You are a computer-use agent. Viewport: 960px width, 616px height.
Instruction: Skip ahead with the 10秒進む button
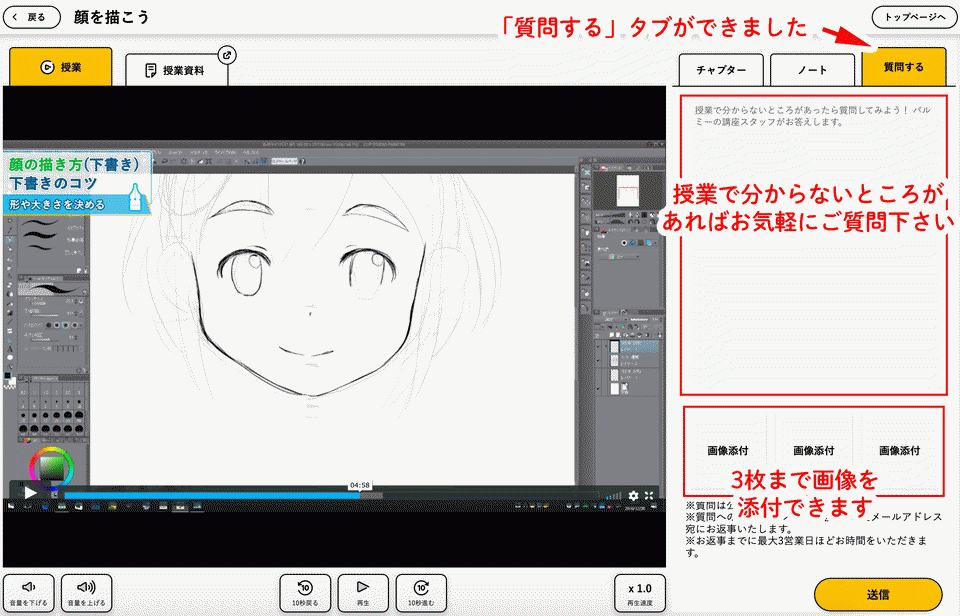[421, 593]
